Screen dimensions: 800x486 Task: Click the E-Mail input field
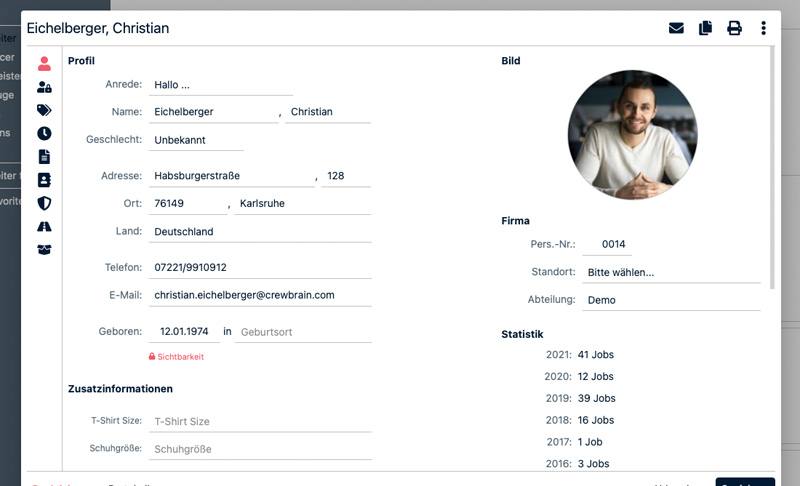(x=260, y=295)
